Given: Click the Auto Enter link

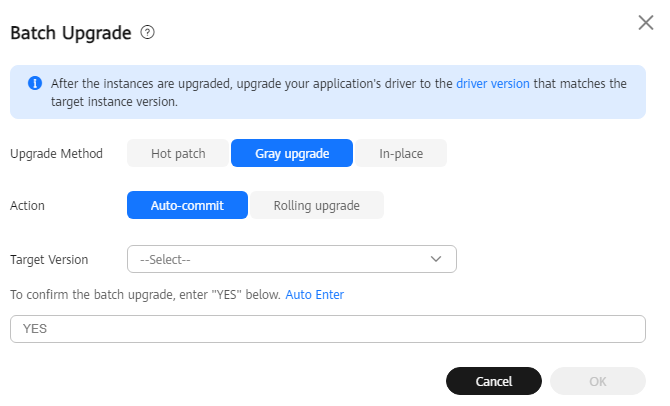Looking at the screenshot, I should (x=314, y=295).
